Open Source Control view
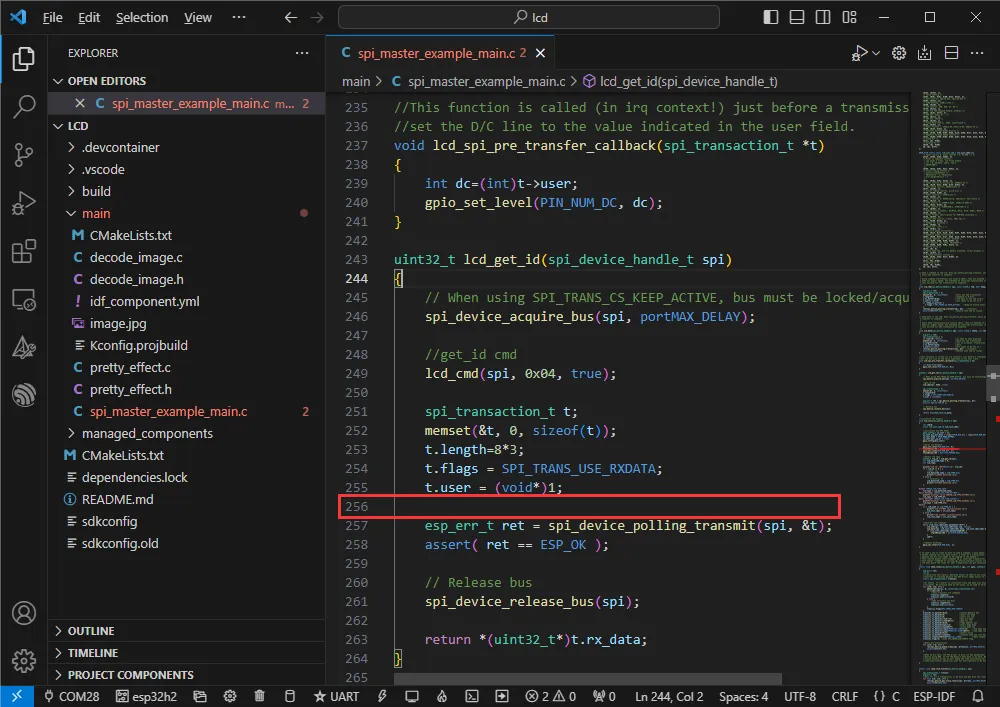 [x=24, y=155]
